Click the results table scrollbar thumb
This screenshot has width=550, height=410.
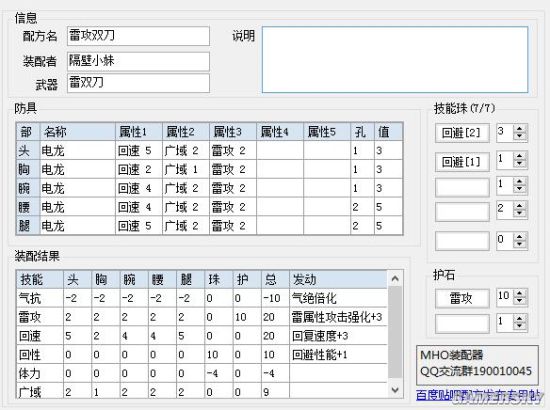click(395, 332)
